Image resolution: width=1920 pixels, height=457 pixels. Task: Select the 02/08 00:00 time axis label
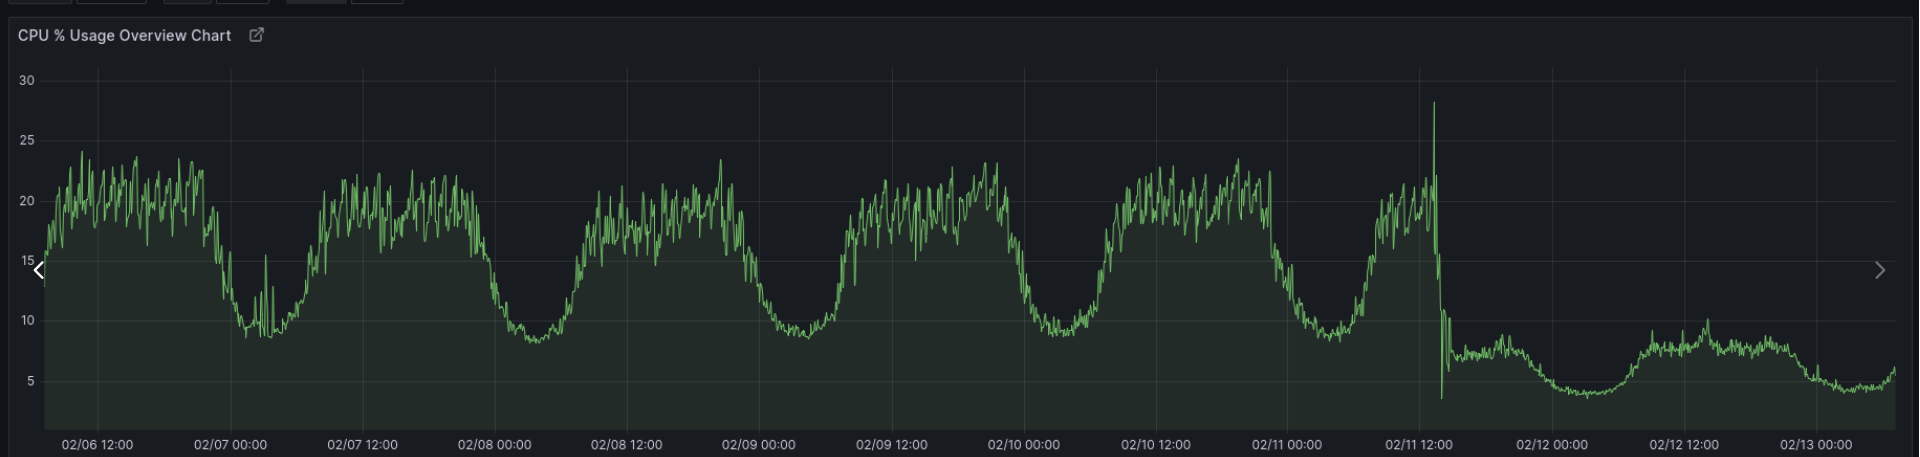(494, 444)
